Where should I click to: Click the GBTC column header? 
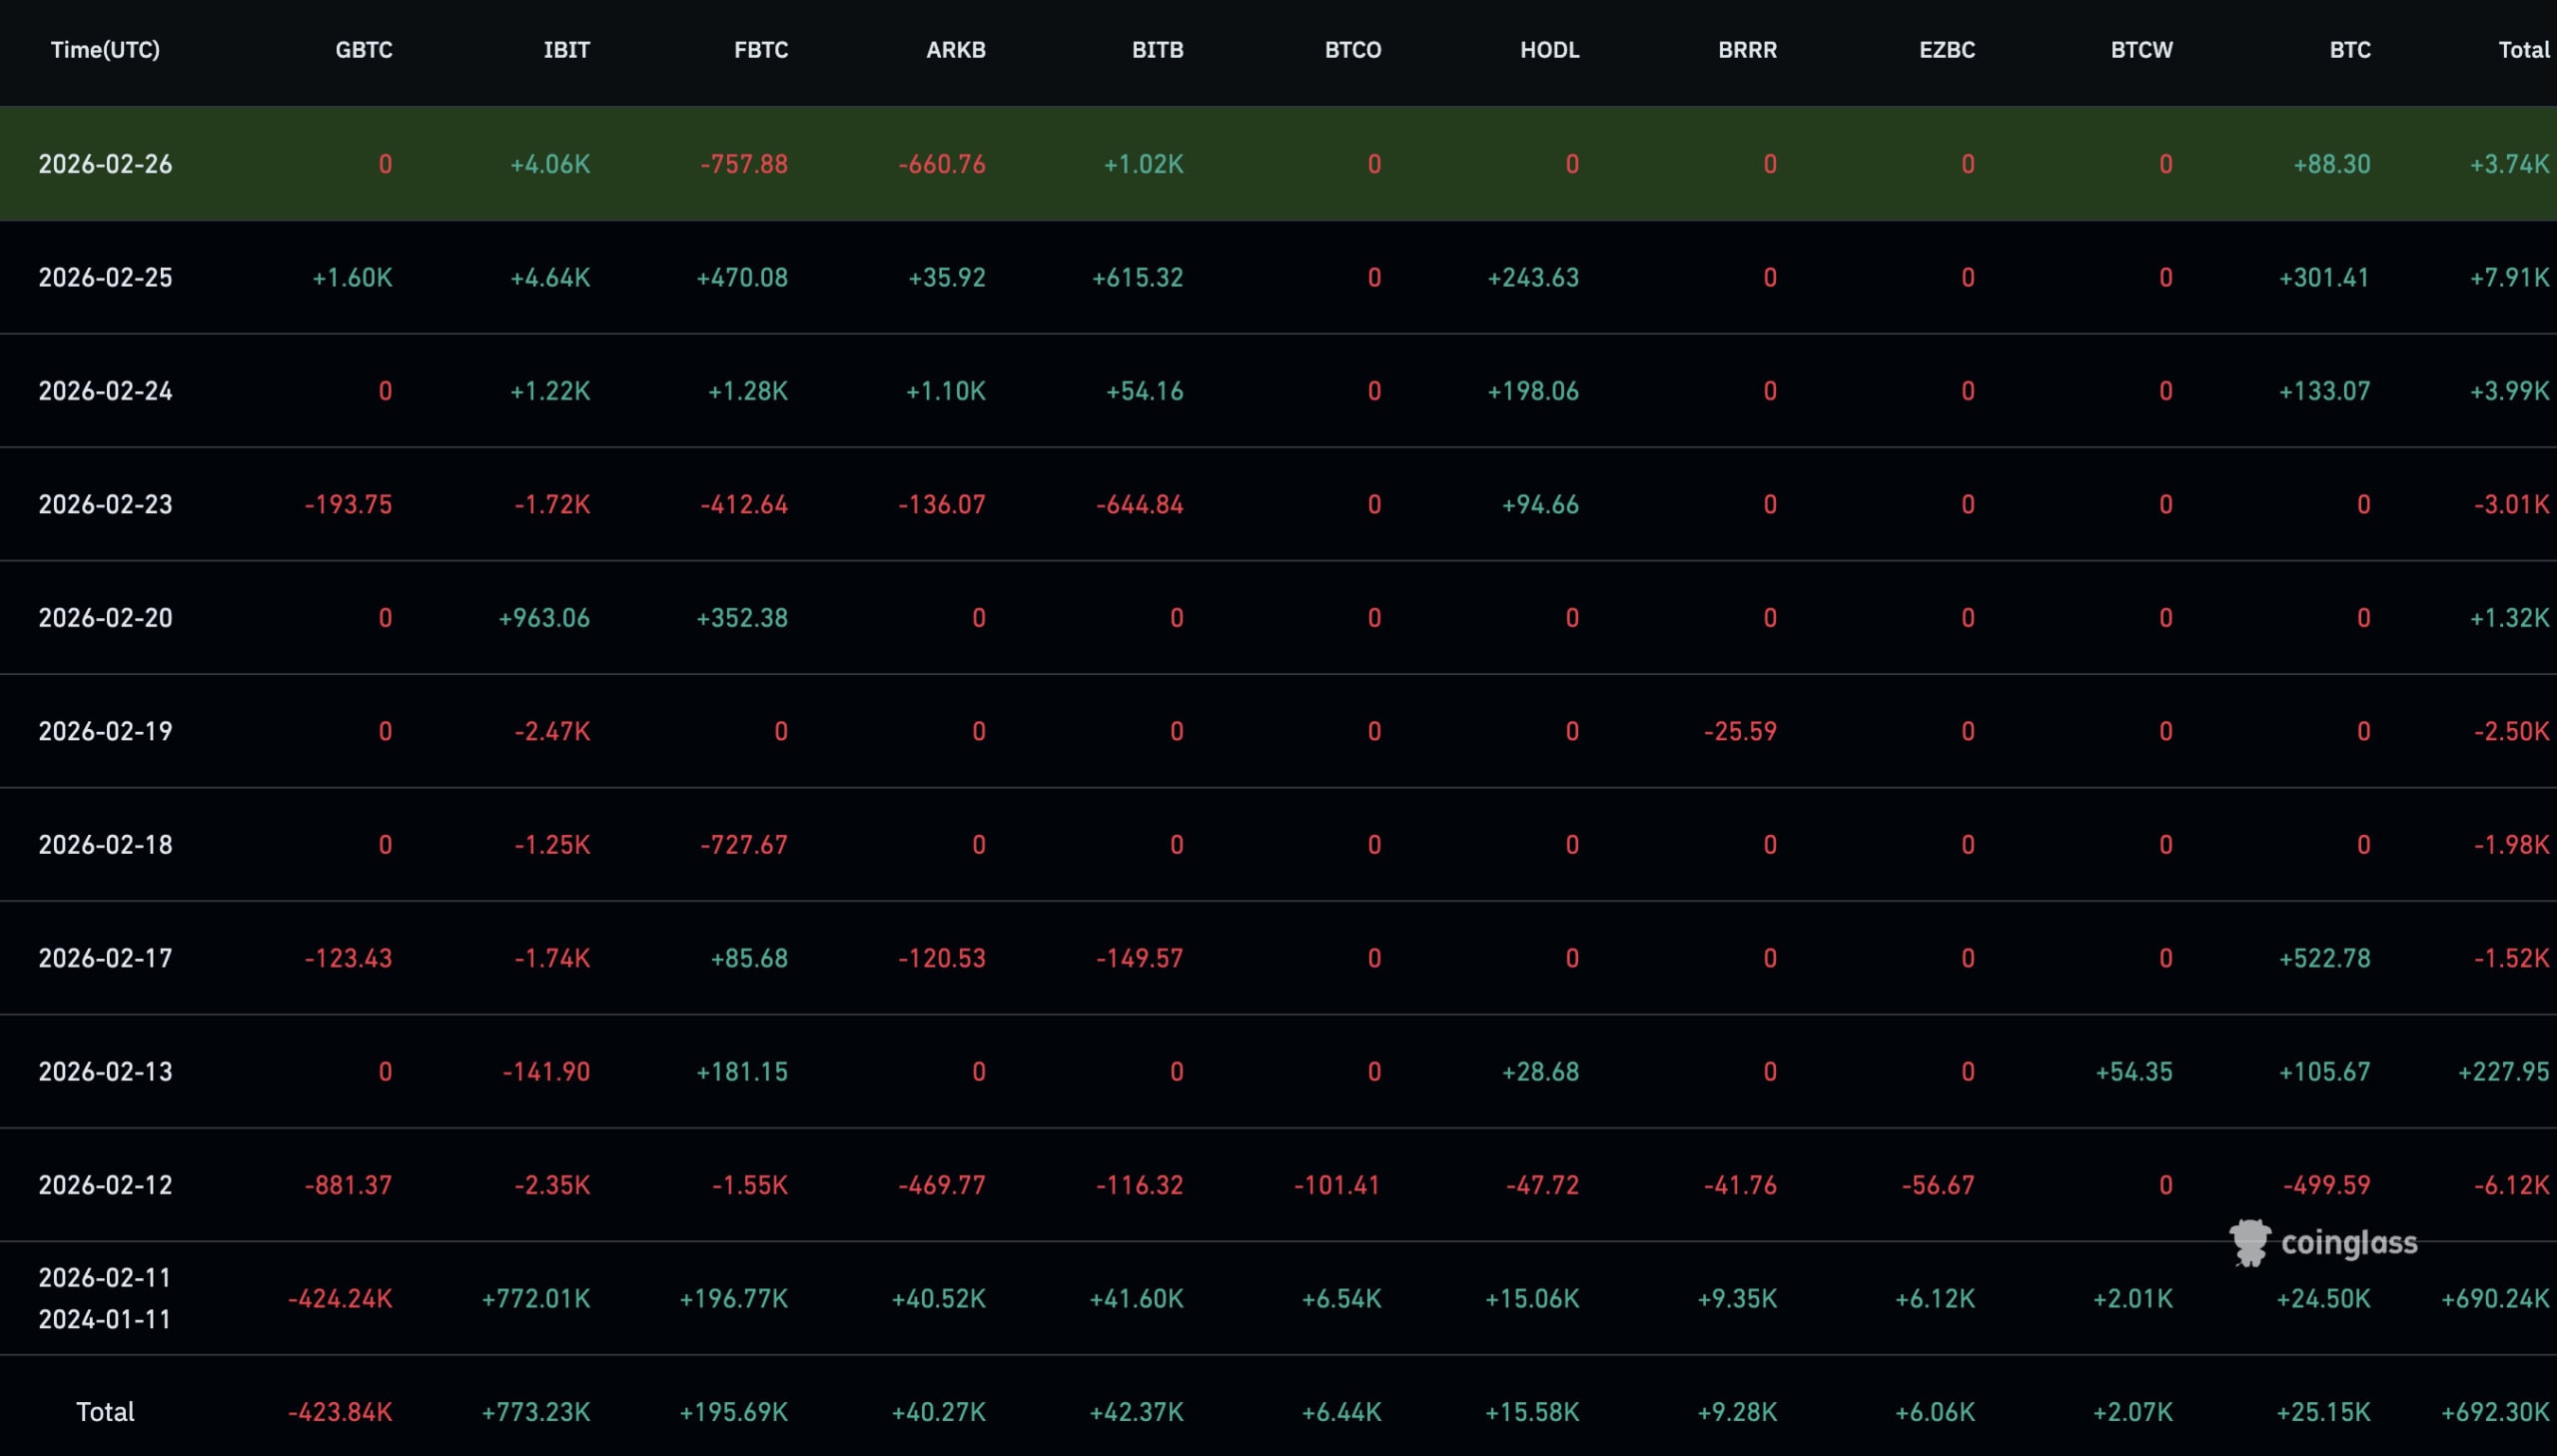point(363,50)
